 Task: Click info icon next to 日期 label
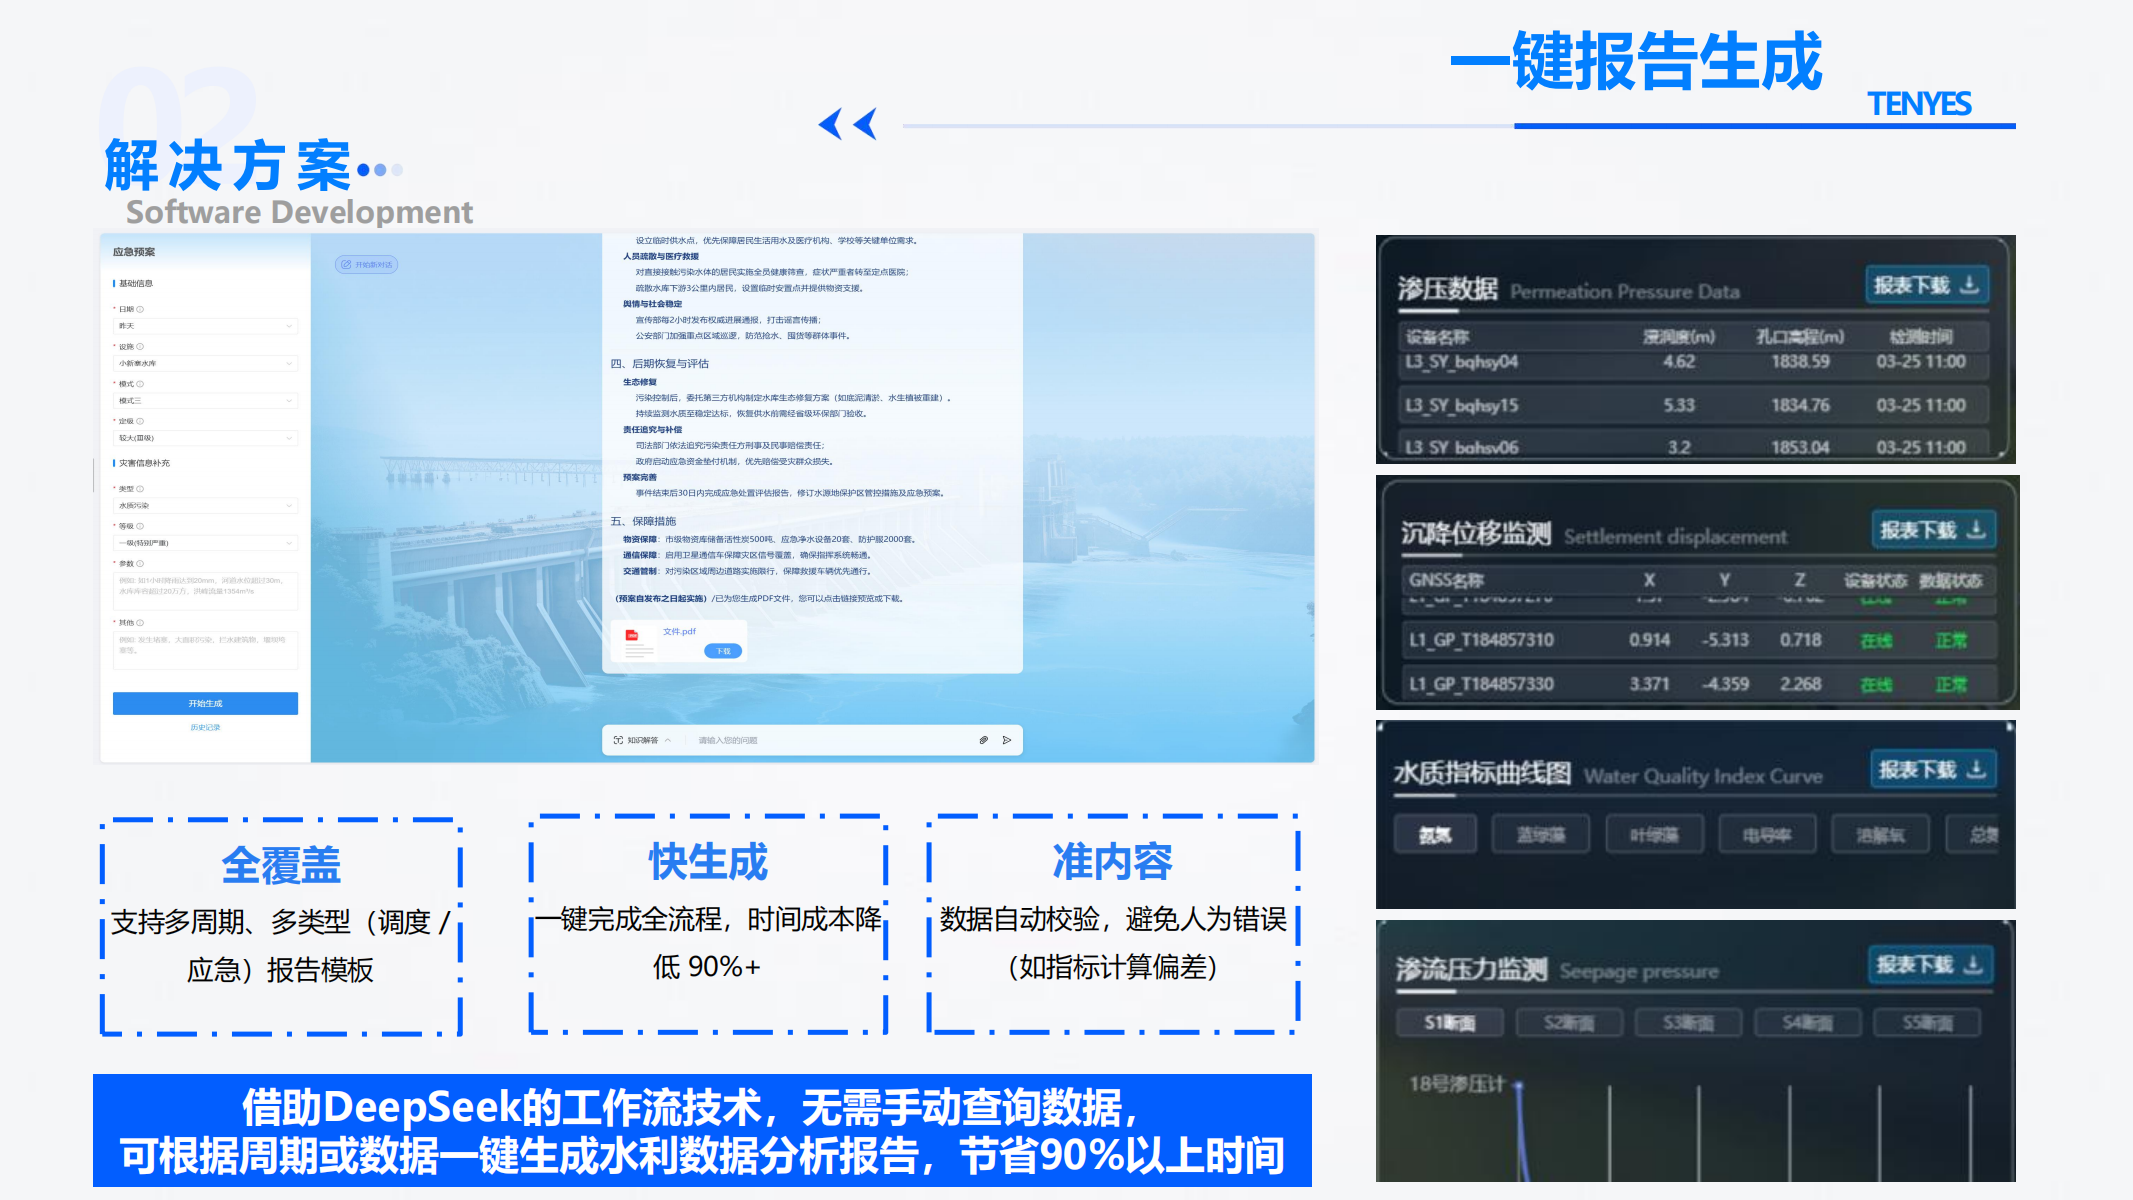(x=140, y=309)
